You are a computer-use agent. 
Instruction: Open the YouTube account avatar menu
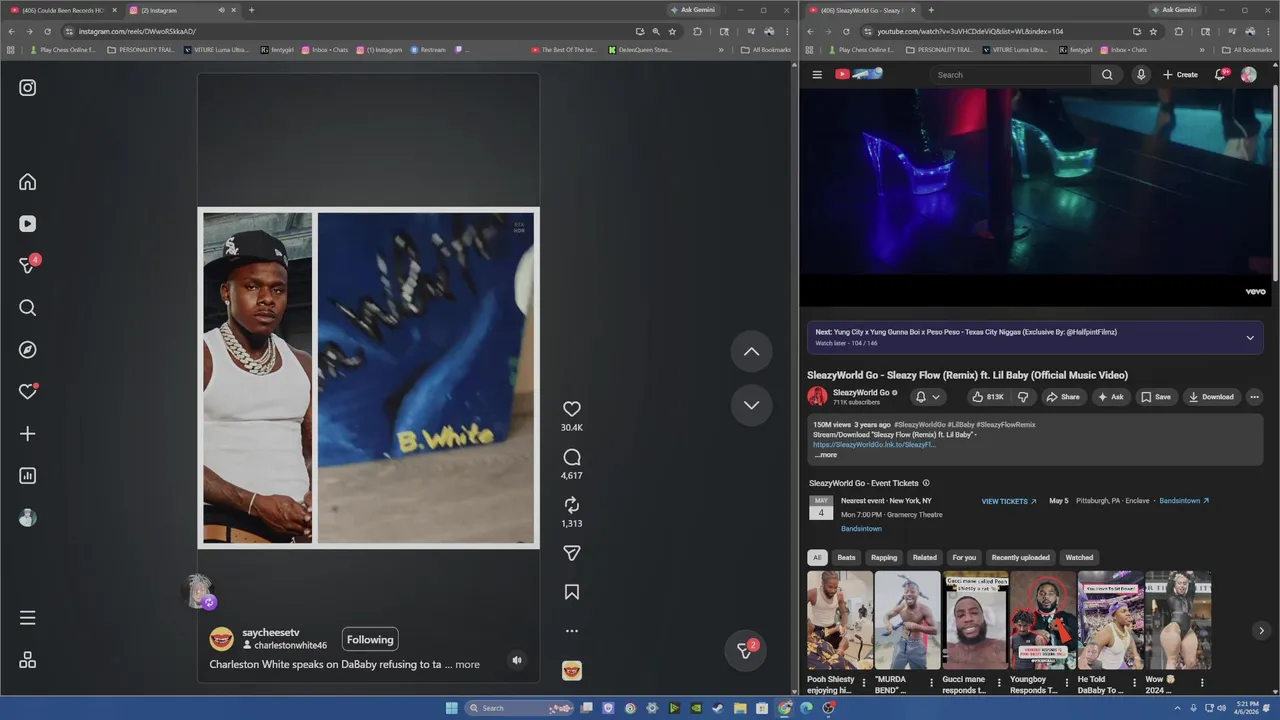1248,75
